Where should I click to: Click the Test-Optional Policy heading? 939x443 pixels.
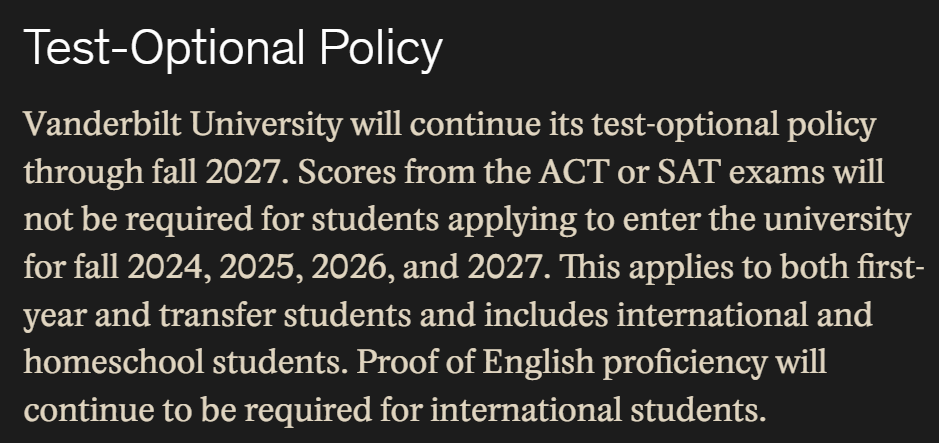pyautogui.click(x=233, y=48)
